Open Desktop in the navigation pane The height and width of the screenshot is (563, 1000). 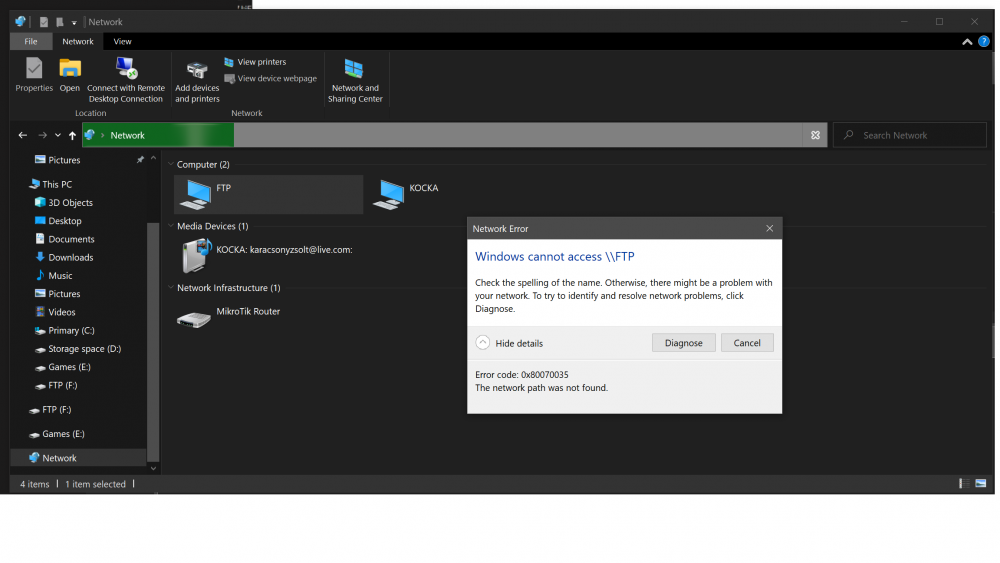click(x=64, y=221)
